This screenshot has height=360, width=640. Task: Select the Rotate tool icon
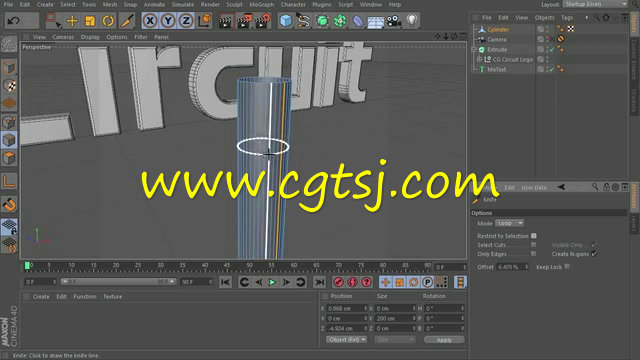108,20
